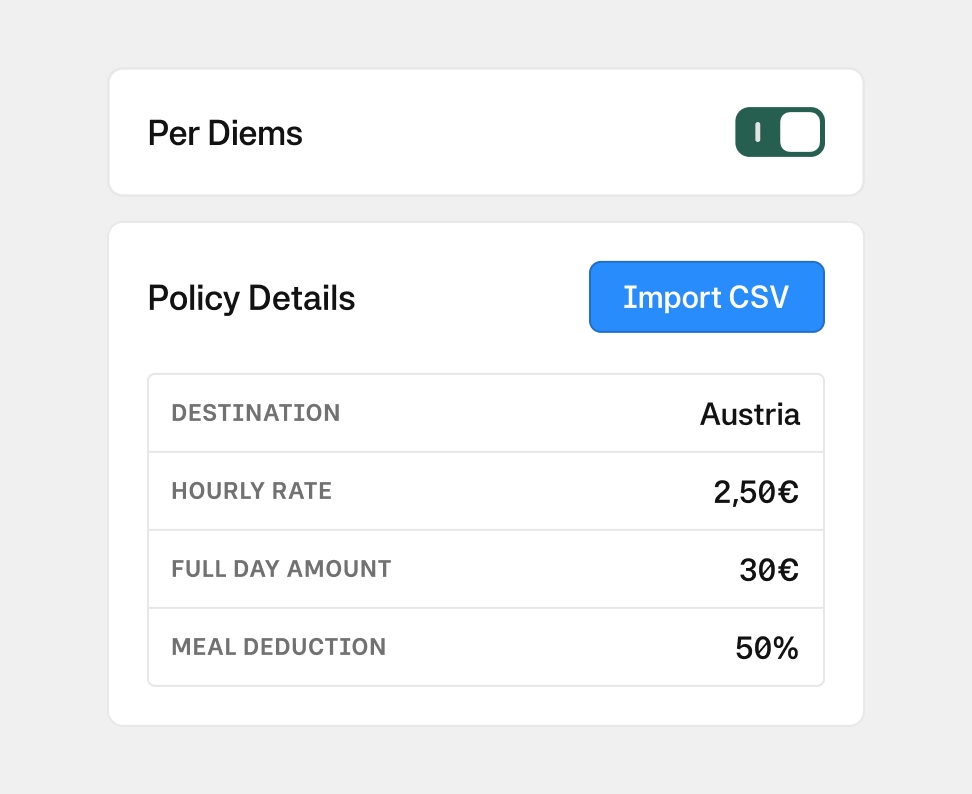Click the white knob of the Per Diems switch
Screen dimensions: 972x794
click(800, 132)
